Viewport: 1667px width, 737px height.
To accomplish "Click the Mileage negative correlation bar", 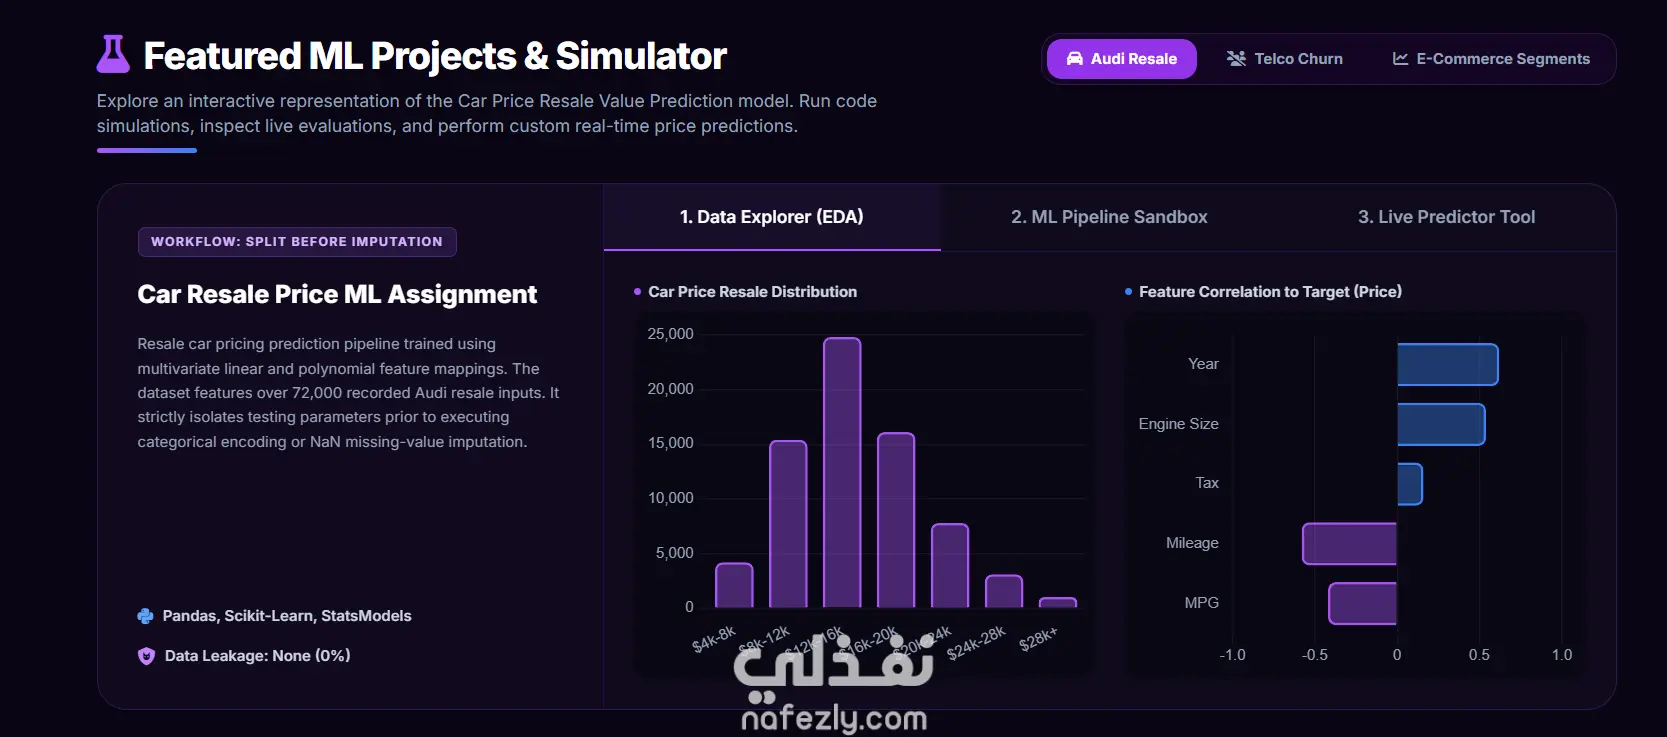I will pos(1349,543).
